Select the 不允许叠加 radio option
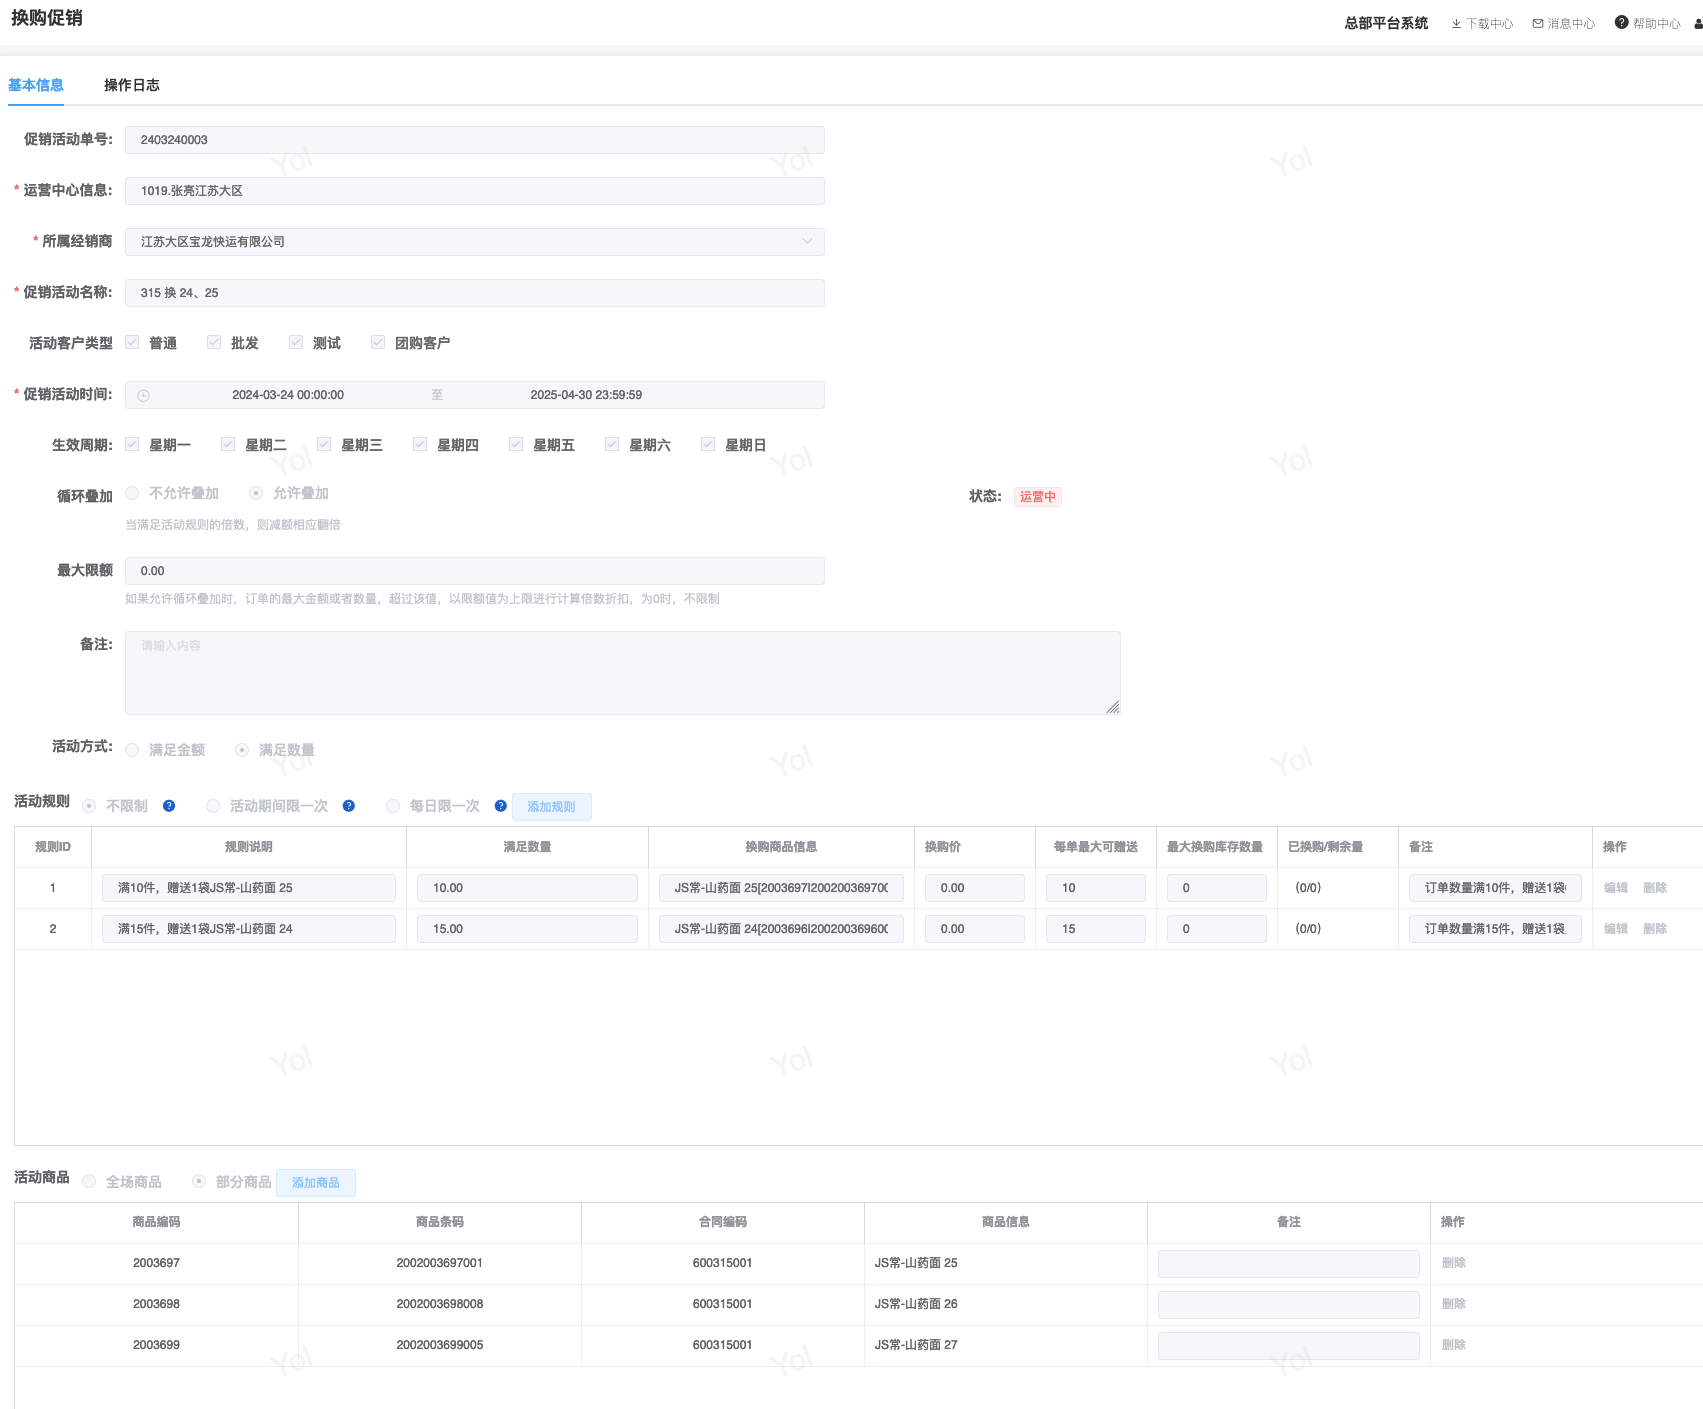This screenshot has width=1703, height=1409. [132, 494]
